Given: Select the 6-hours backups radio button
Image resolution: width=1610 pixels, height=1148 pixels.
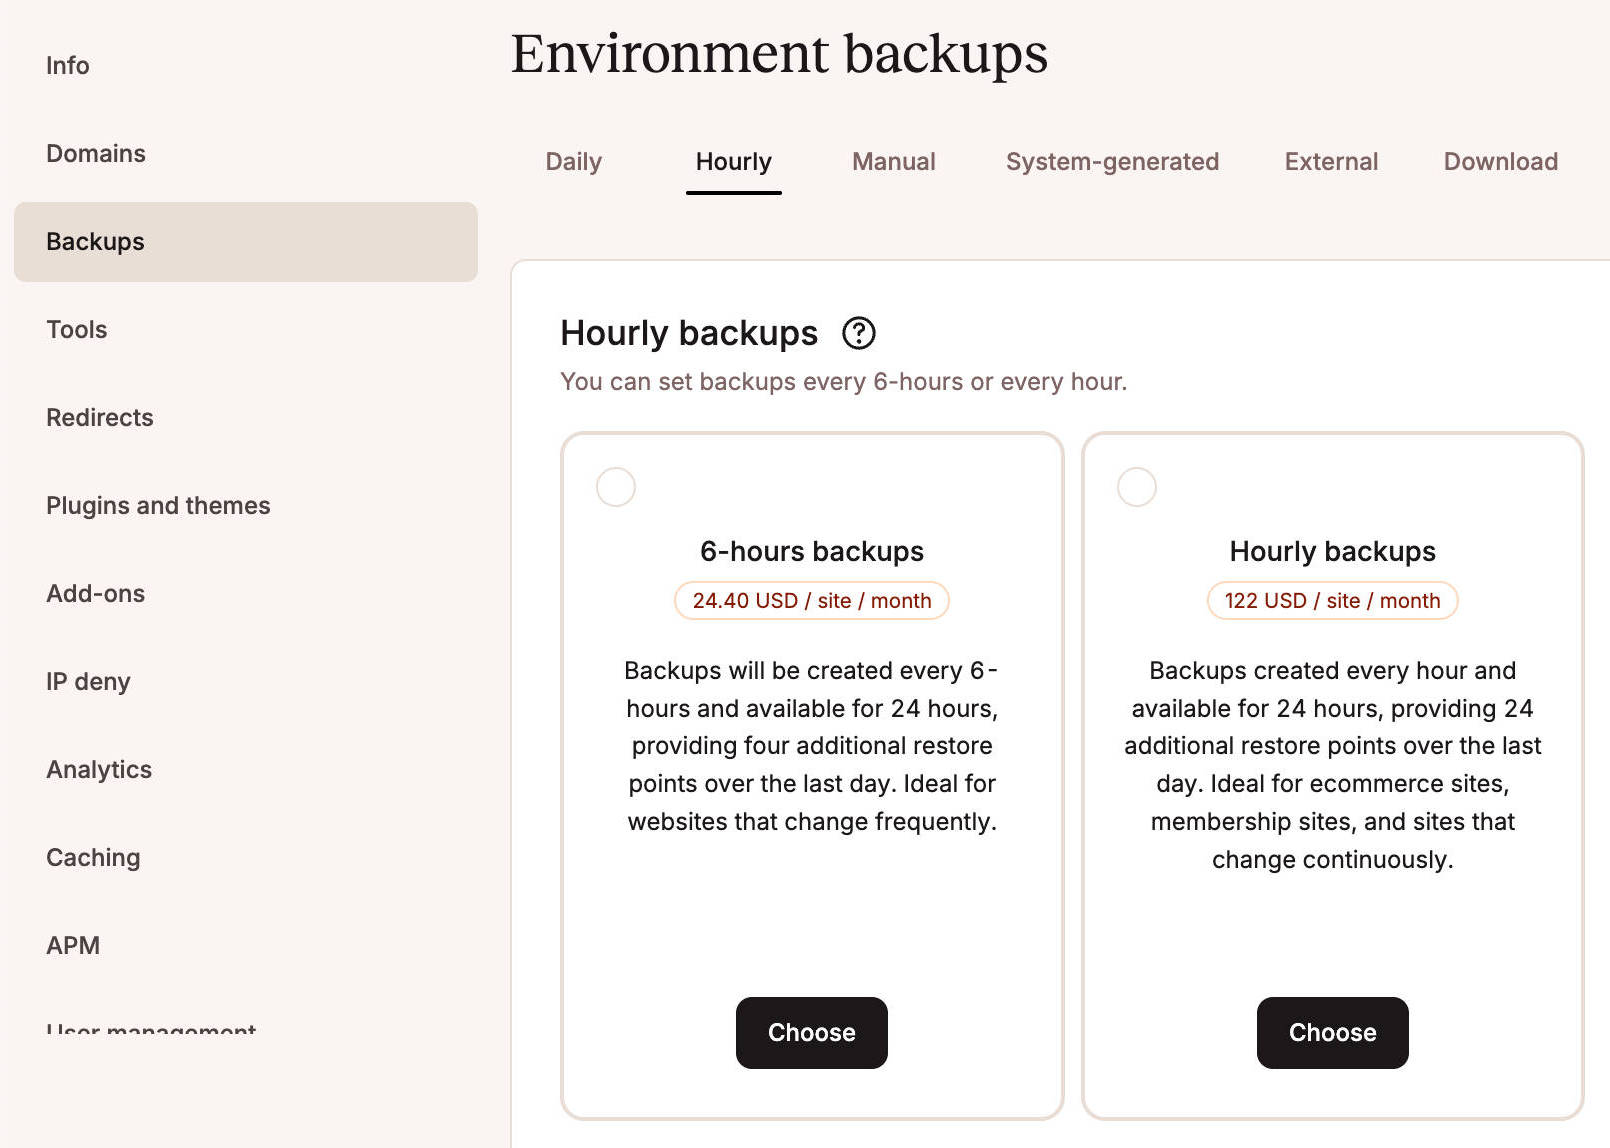Looking at the screenshot, I should click(616, 487).
